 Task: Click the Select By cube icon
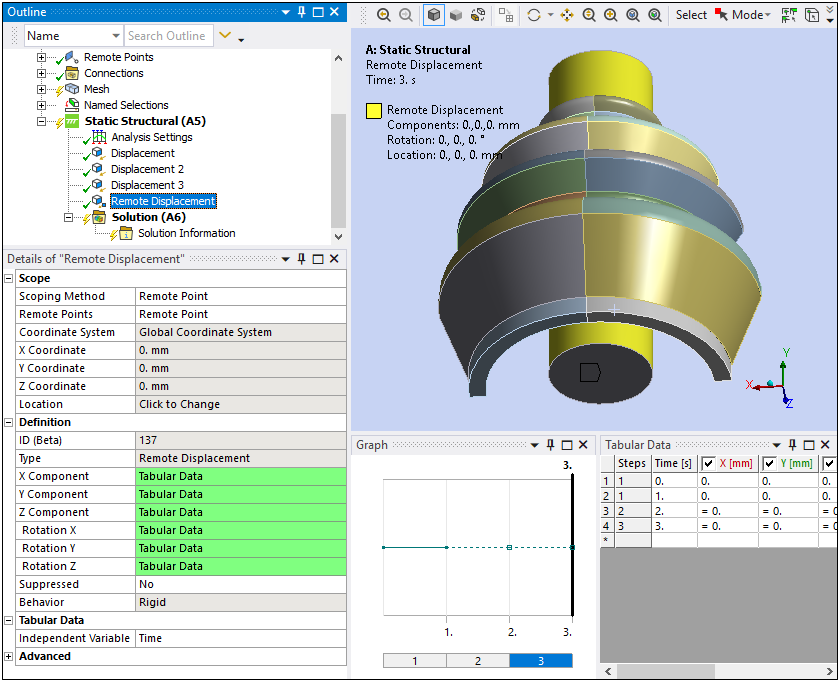(812, 15)
